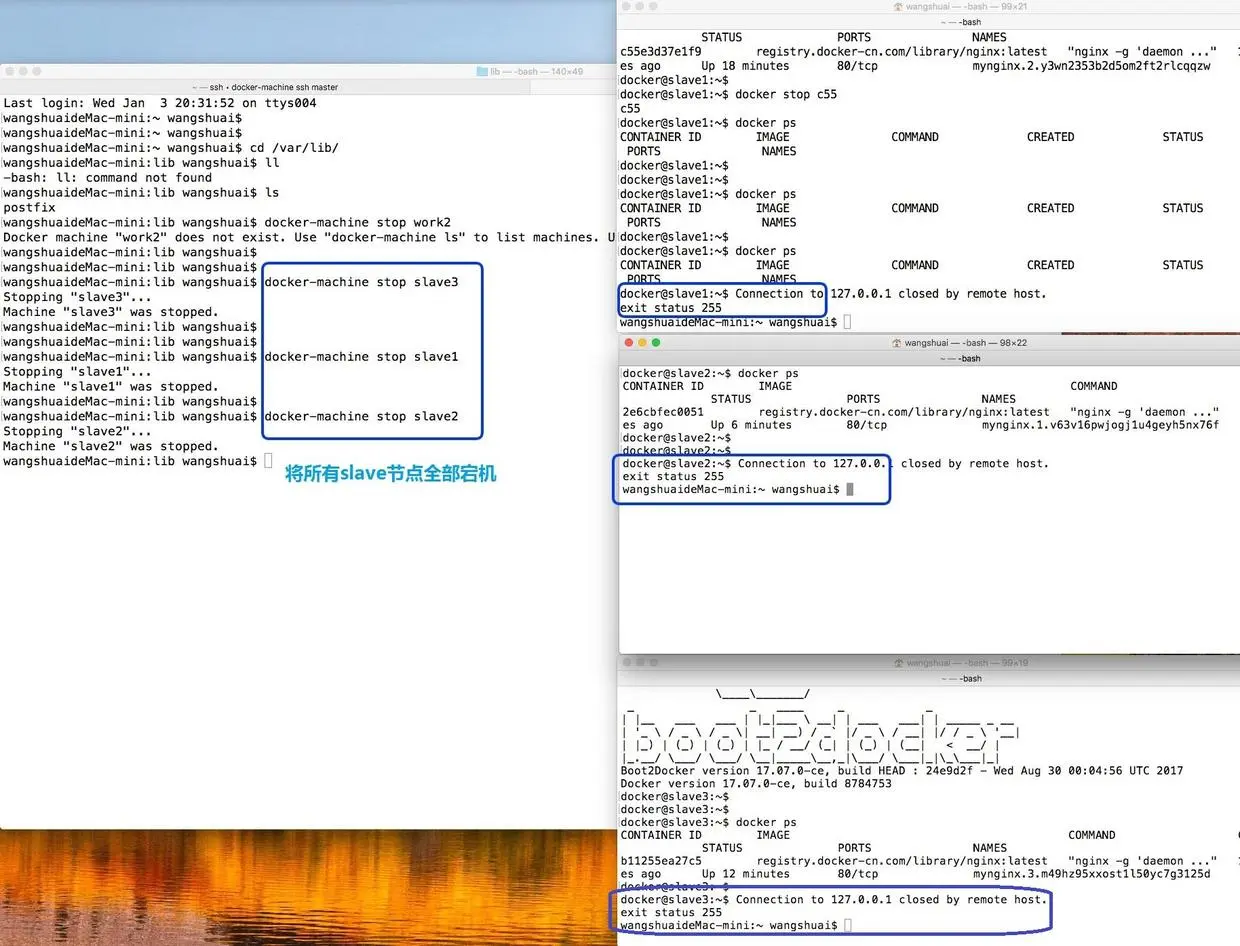Click 'exit status 255' in the slave1 window
The height and width of the screenshot is (946, 1240).
[x=671, y=308]
